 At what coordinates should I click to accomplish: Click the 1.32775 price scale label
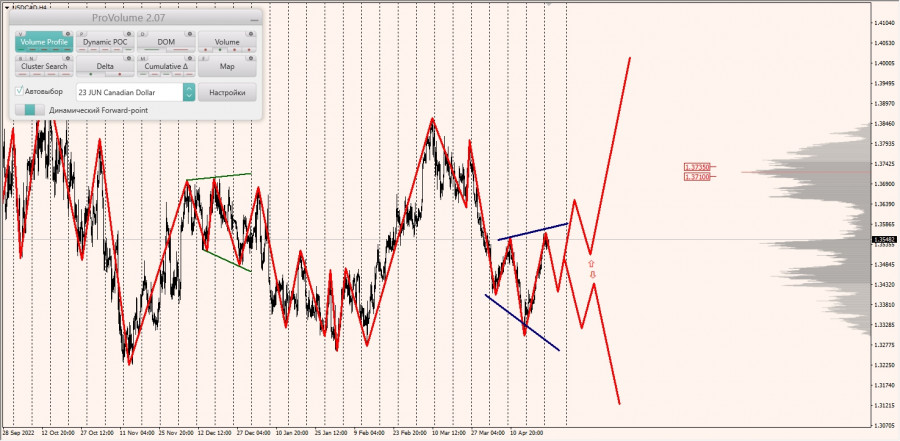pos(886,345)
